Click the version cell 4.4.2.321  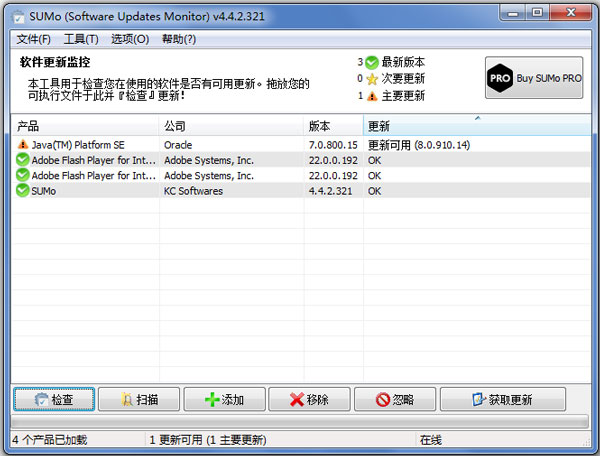point(330,191)
